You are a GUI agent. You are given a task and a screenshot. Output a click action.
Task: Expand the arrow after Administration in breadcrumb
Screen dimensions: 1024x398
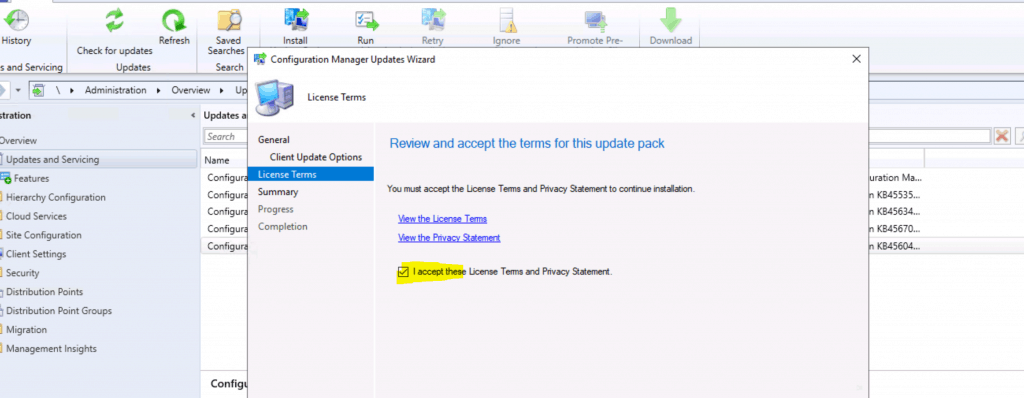pos(159,90)
